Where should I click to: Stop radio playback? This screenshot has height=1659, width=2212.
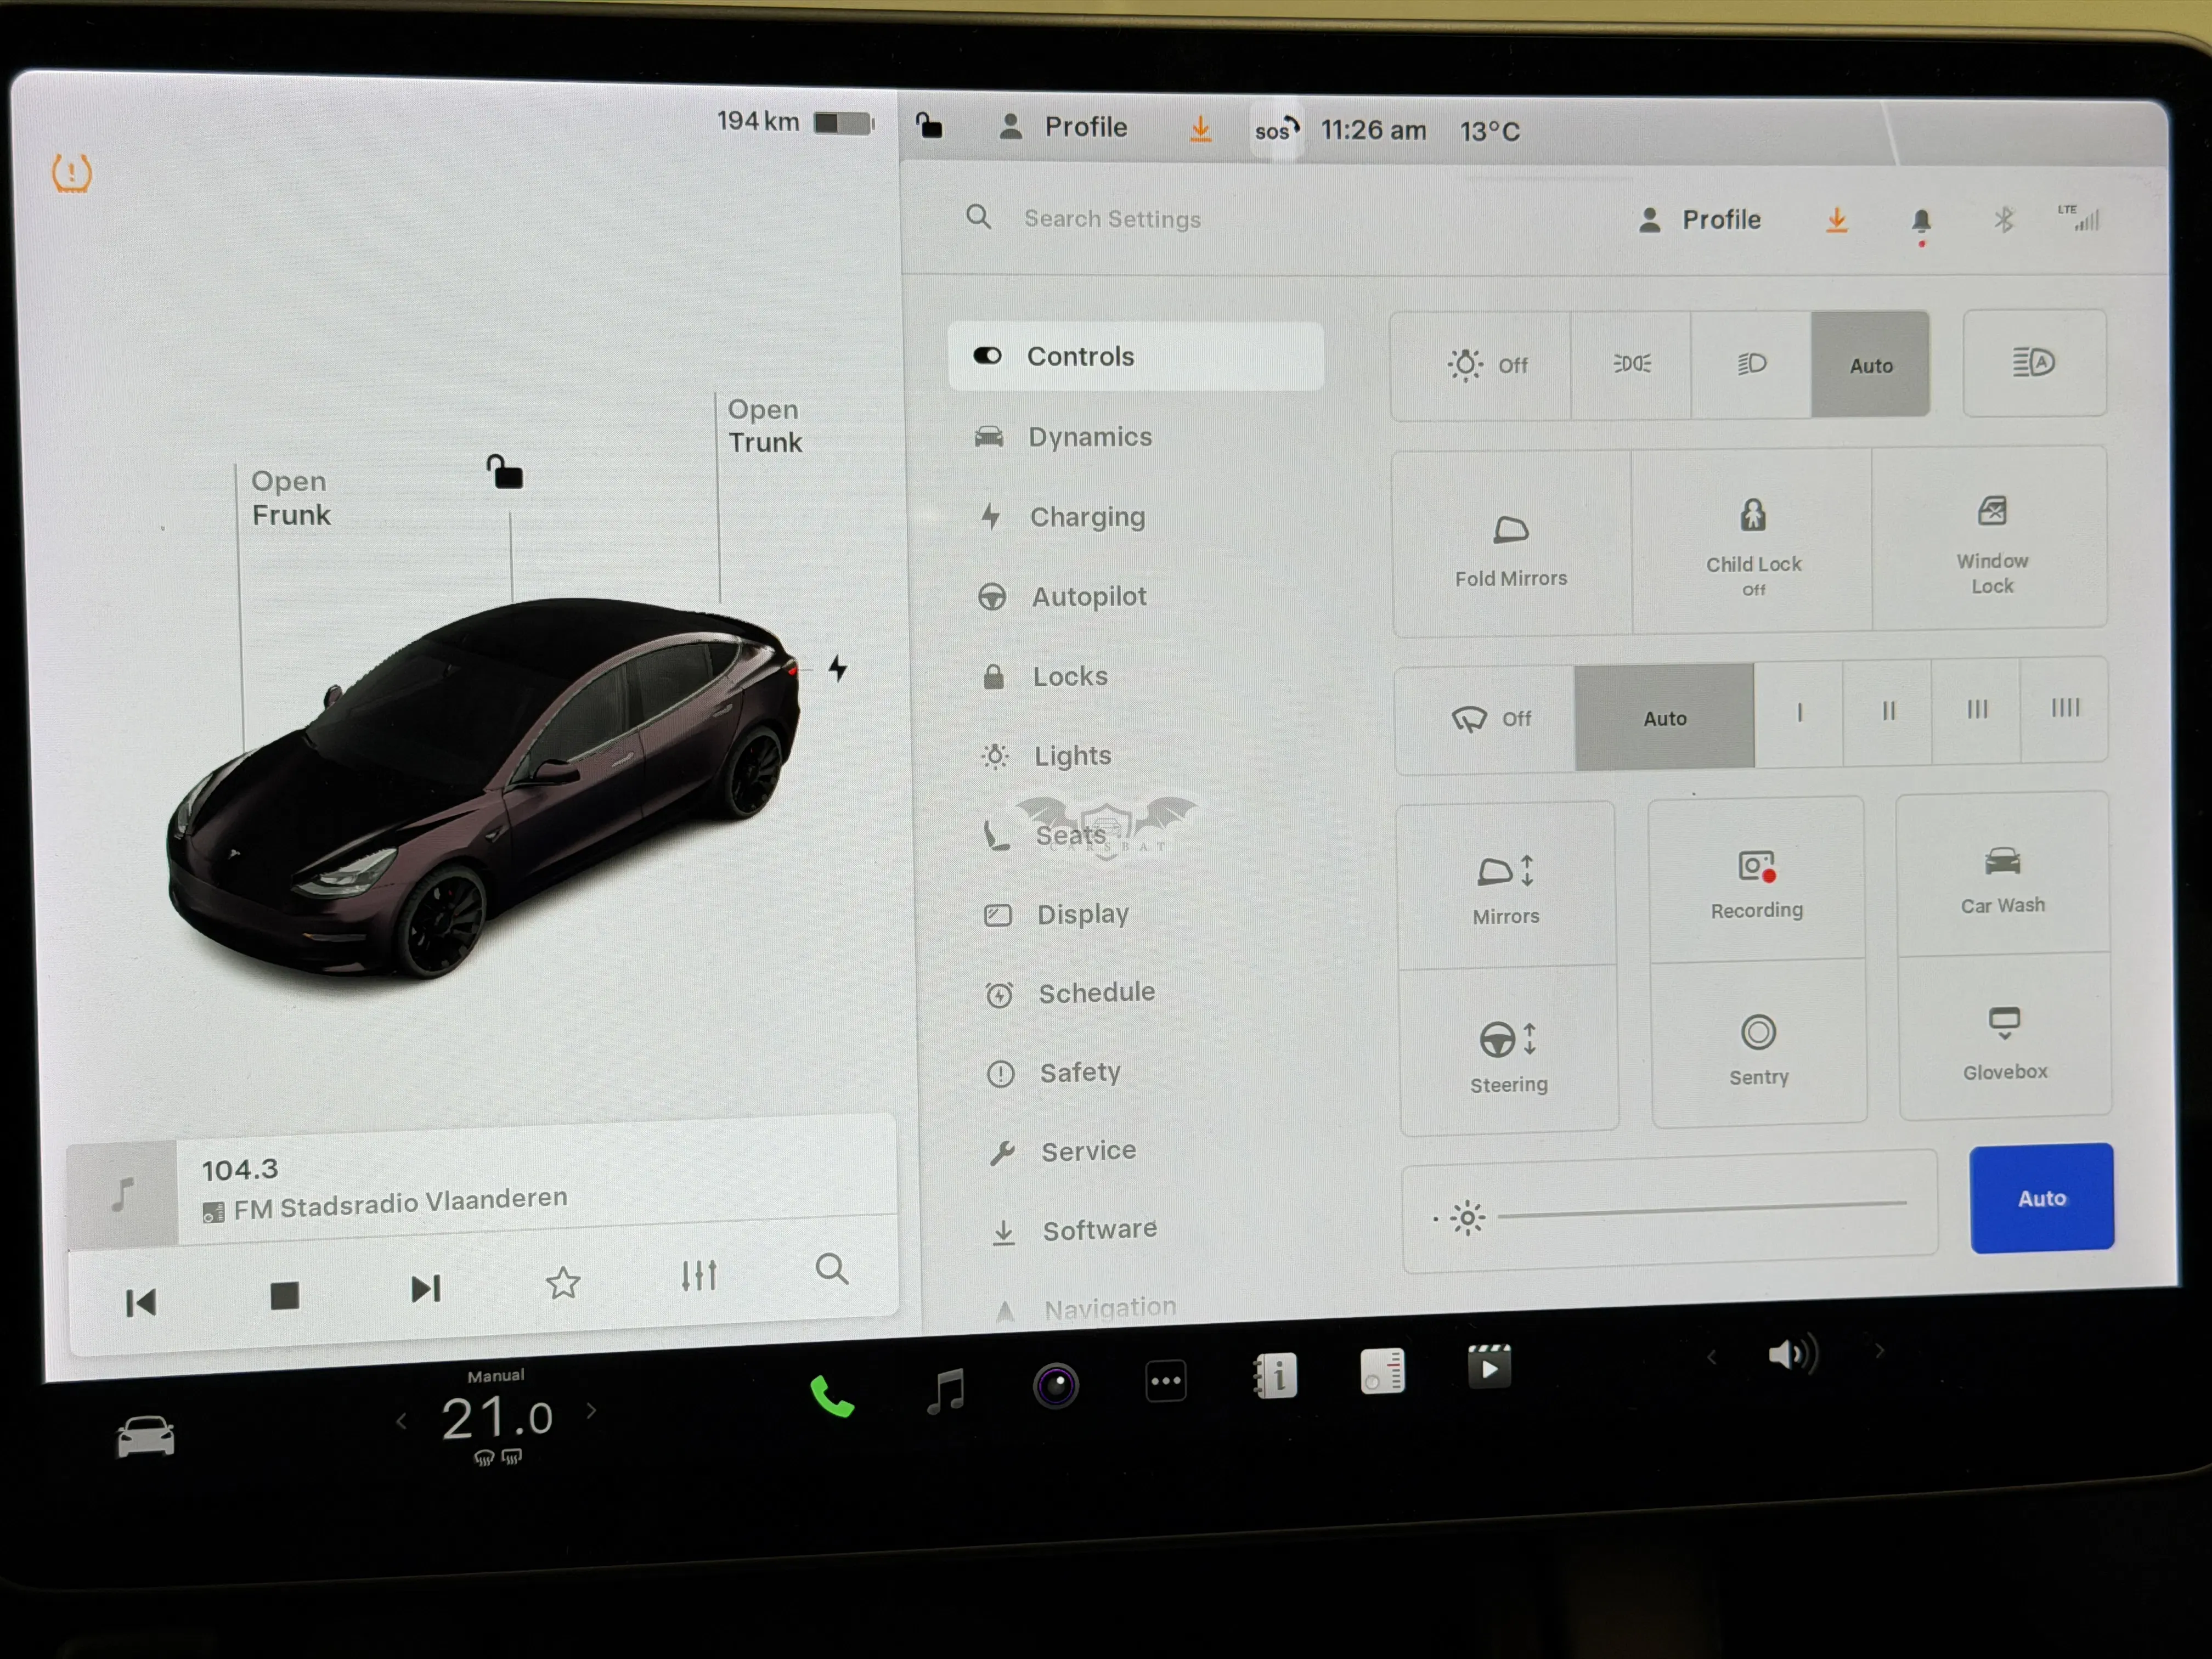pyautogui.click(x=285, y=1296)
